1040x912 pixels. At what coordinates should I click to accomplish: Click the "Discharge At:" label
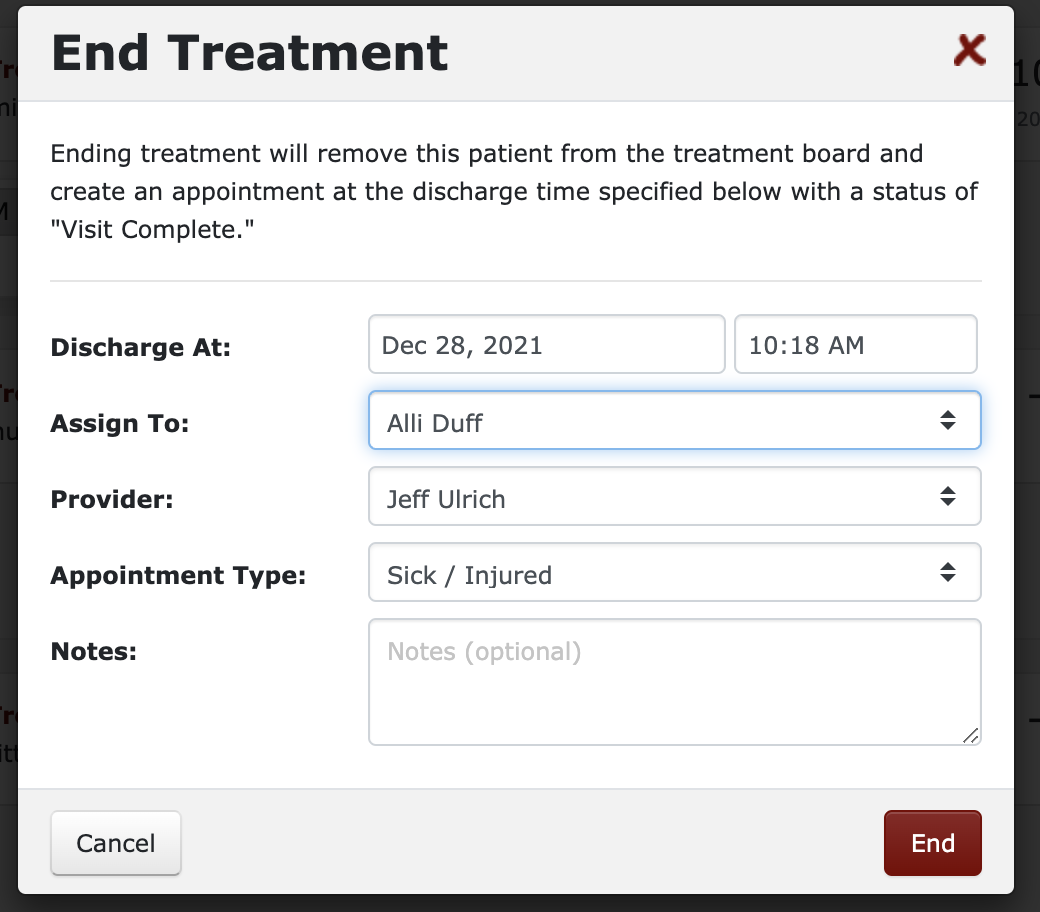[141, 348]
